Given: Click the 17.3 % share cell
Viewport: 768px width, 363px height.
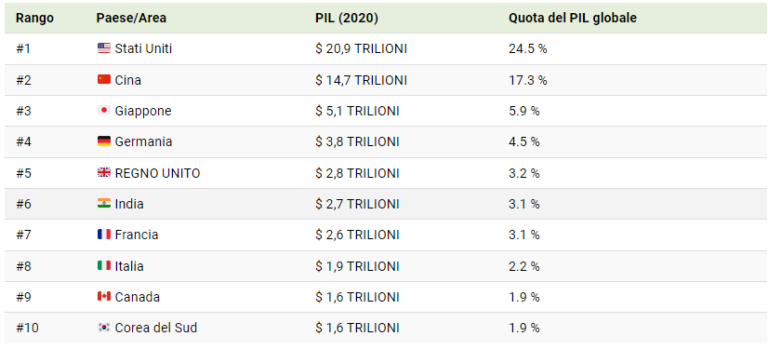Looking at the screenshot, I should pos(528,80).
